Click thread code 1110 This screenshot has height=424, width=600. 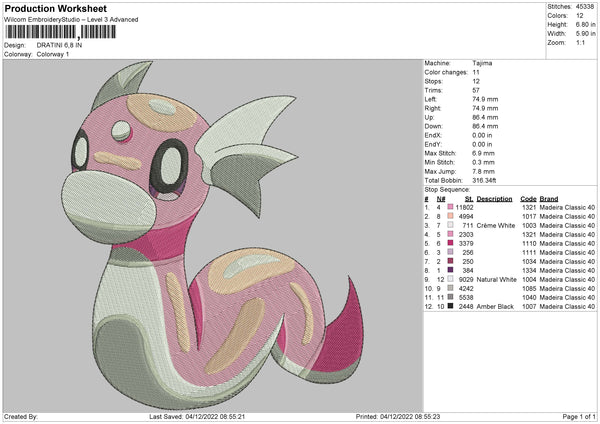tap(529, 243)
